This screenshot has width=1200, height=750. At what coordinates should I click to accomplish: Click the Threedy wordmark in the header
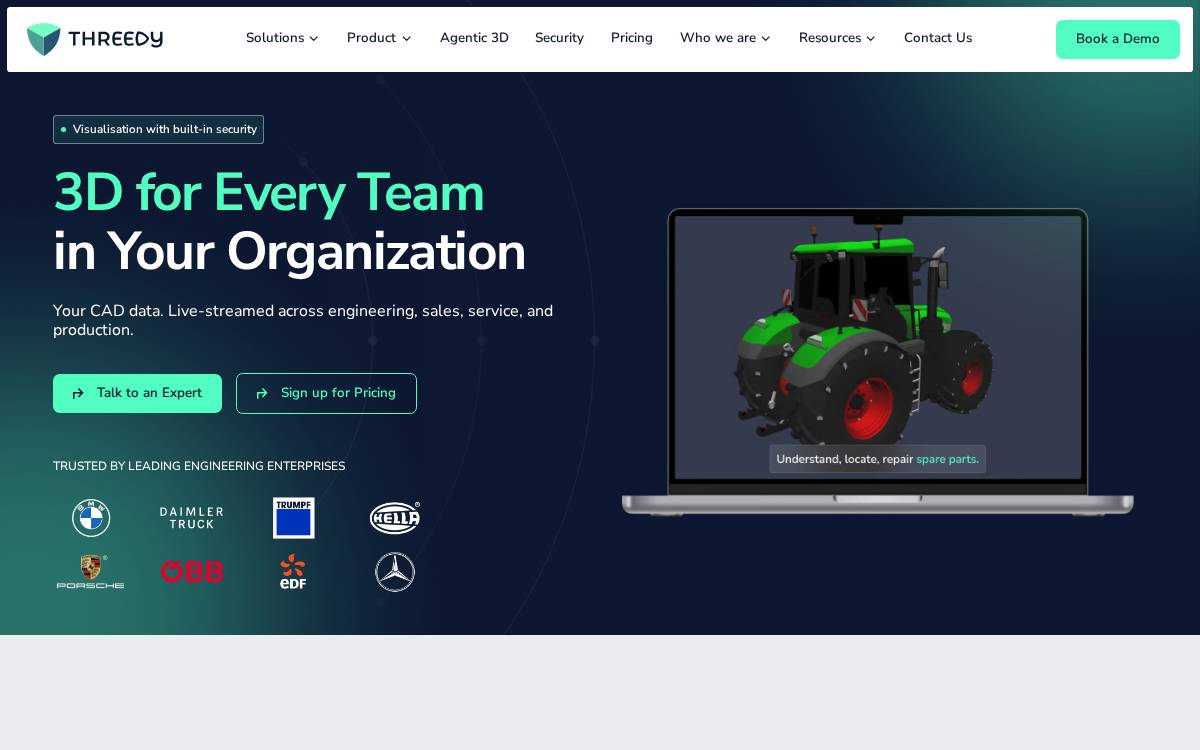(116, 39)
